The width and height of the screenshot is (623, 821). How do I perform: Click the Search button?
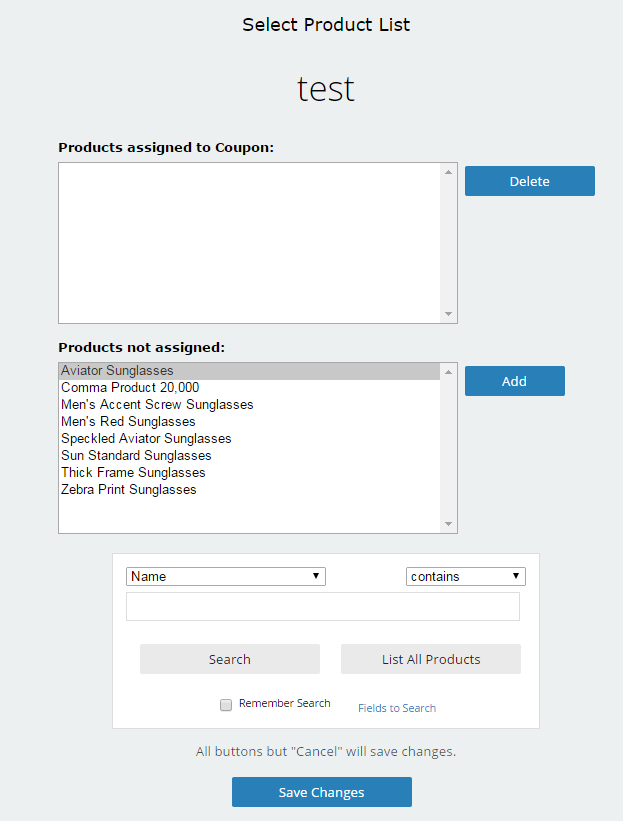(230, 659)
